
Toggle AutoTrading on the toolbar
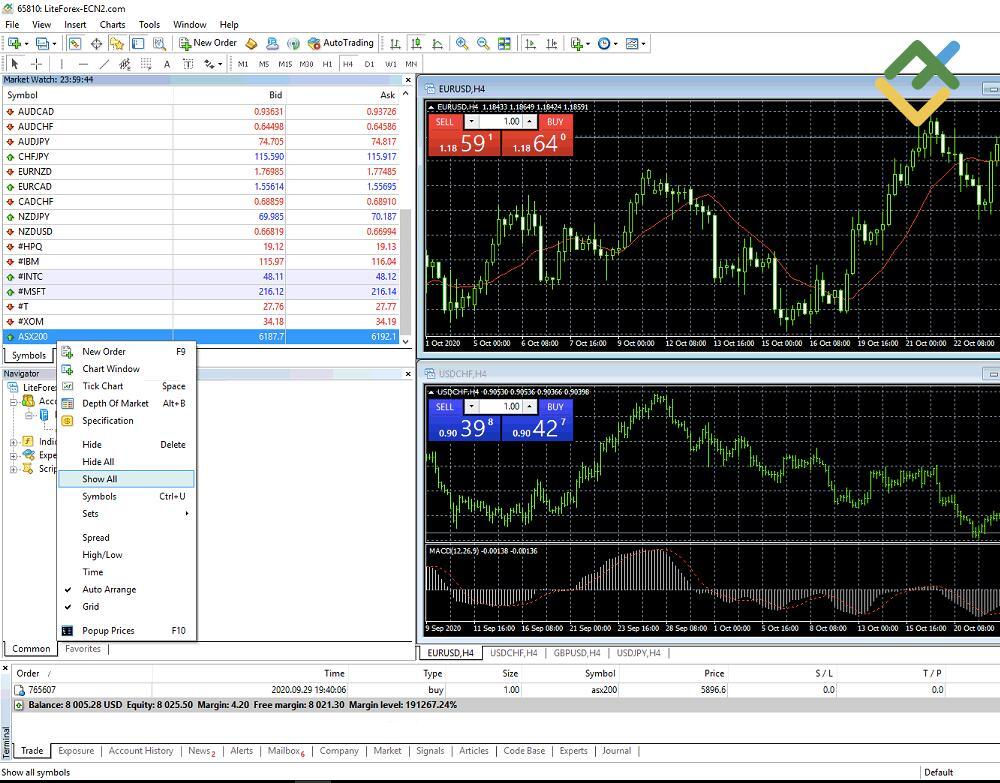tap(347, 43)
